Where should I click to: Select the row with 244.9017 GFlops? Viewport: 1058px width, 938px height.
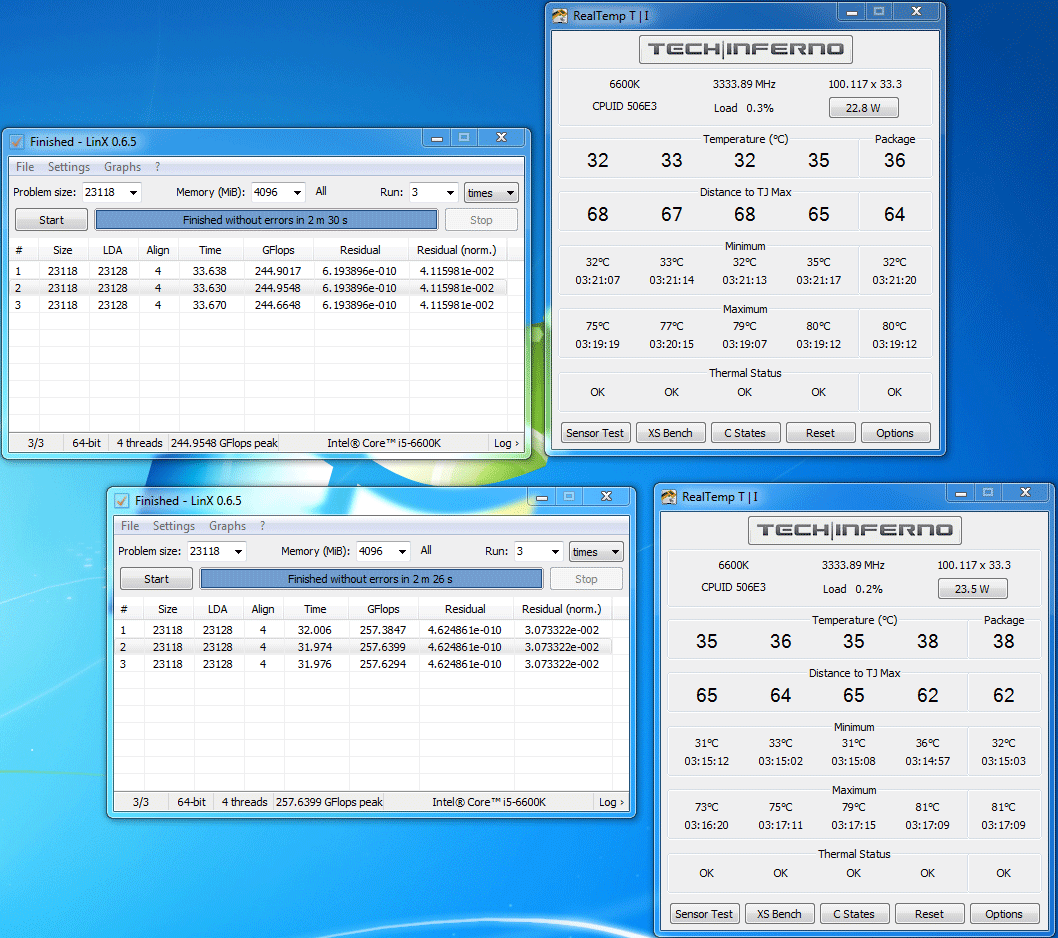[258, 271]
